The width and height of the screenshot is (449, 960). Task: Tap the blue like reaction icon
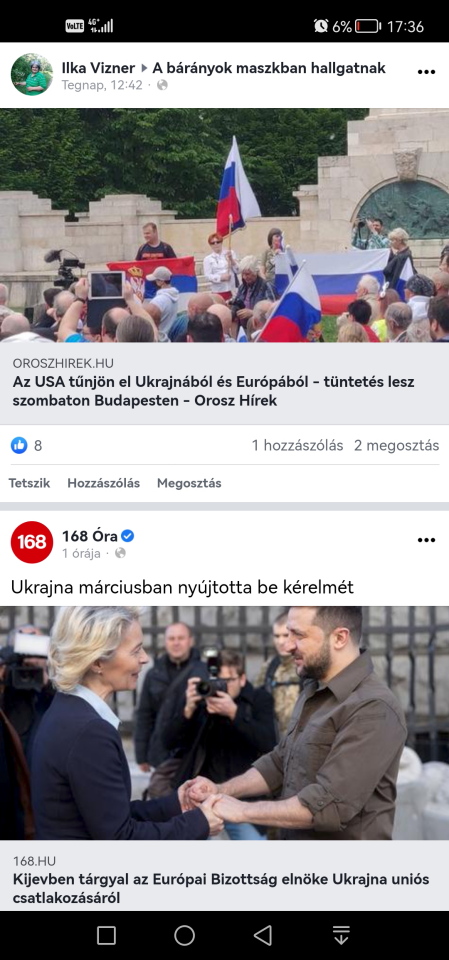click(19, 445)
